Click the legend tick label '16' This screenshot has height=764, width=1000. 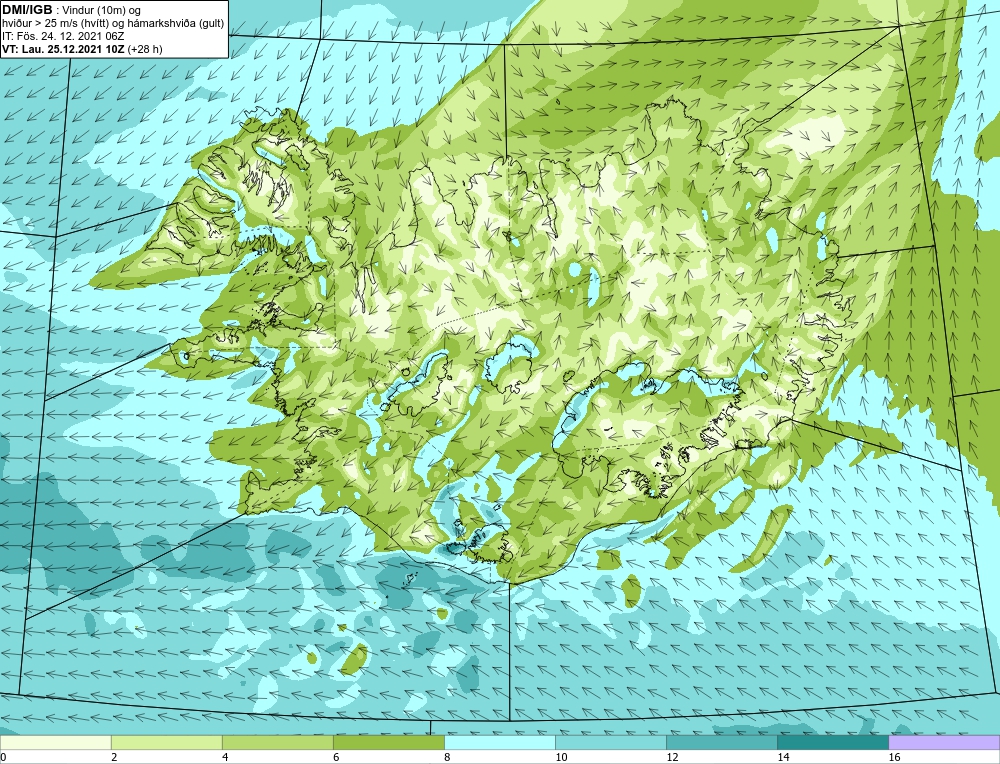click(894, 757)
